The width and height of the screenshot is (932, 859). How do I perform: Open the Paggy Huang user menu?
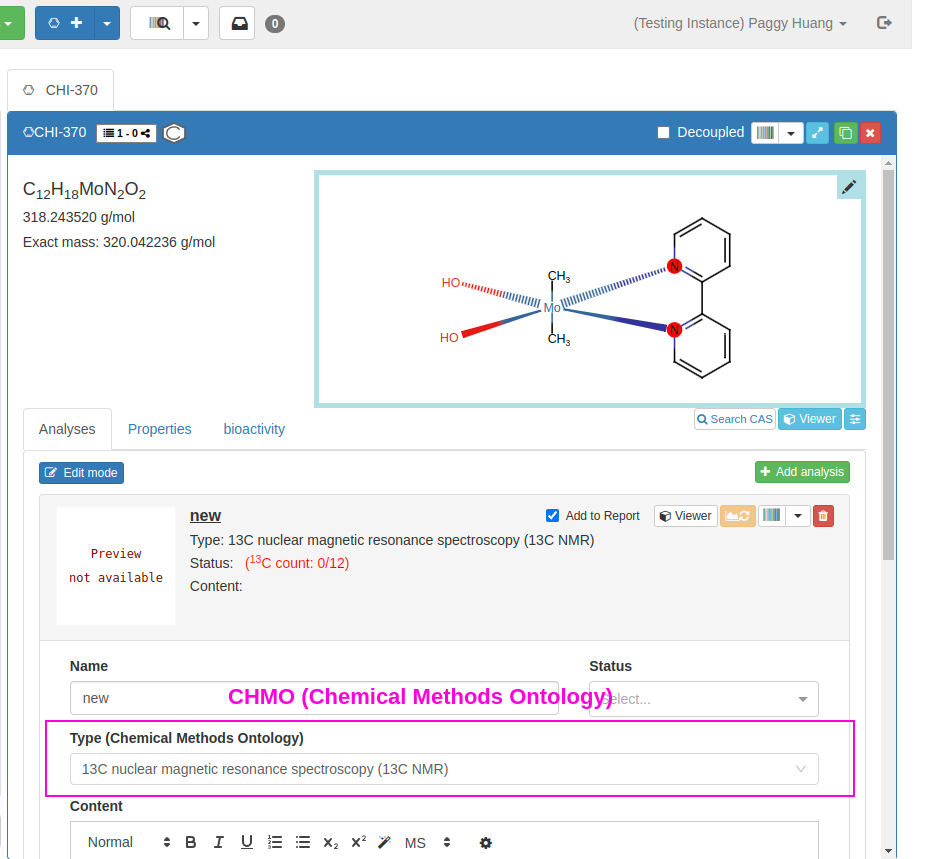[740, 23]
